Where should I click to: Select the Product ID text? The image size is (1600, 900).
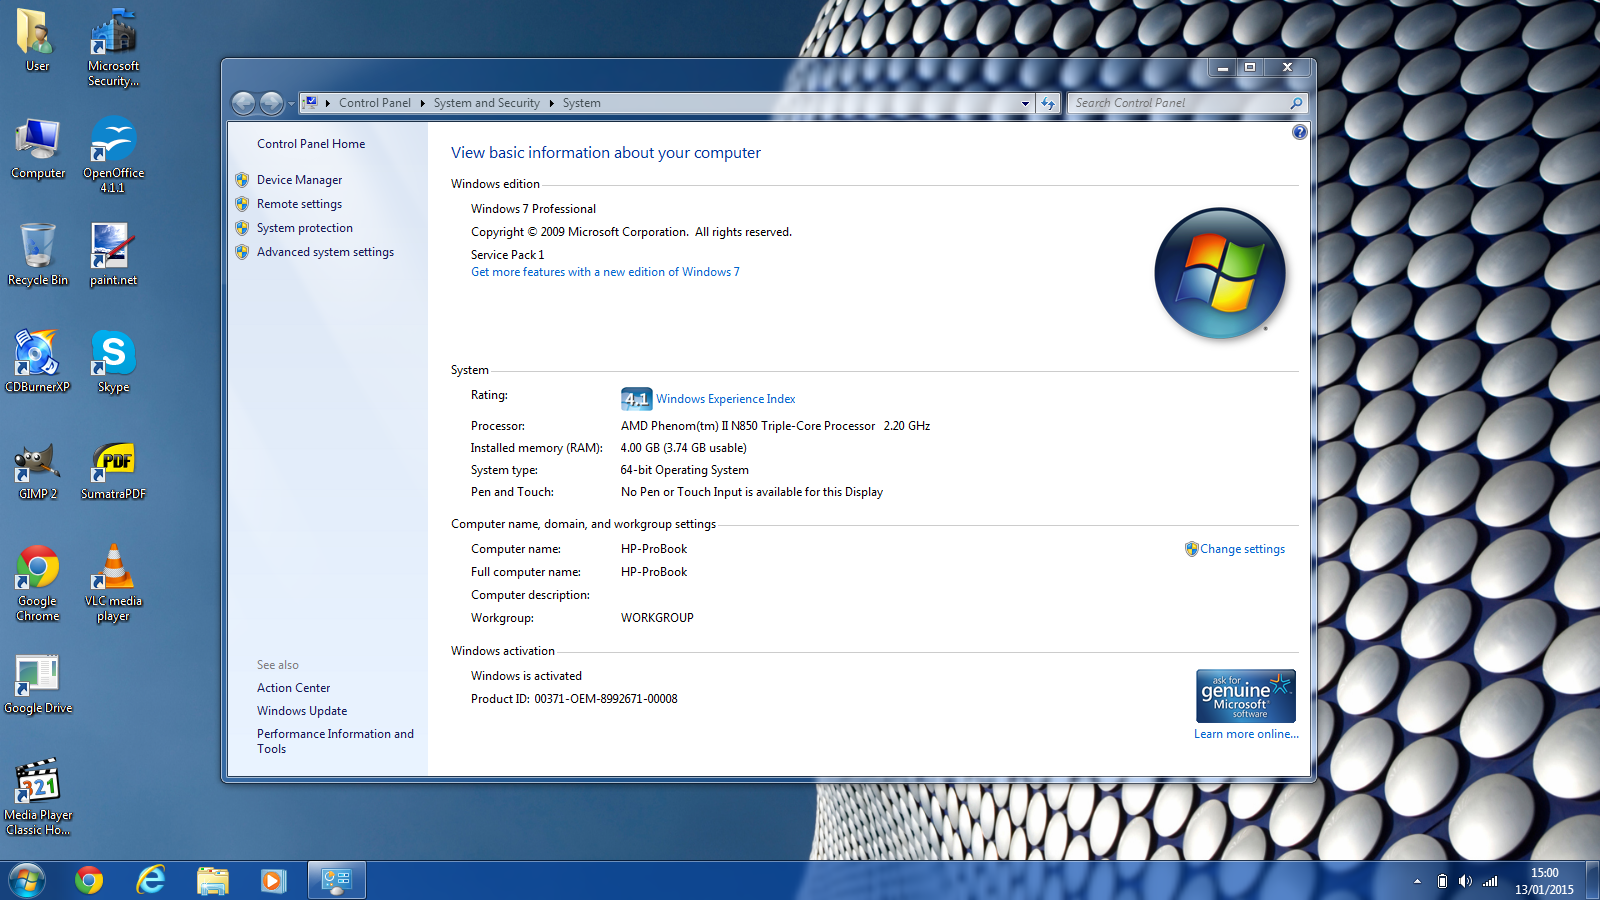(x=574, y=699)
